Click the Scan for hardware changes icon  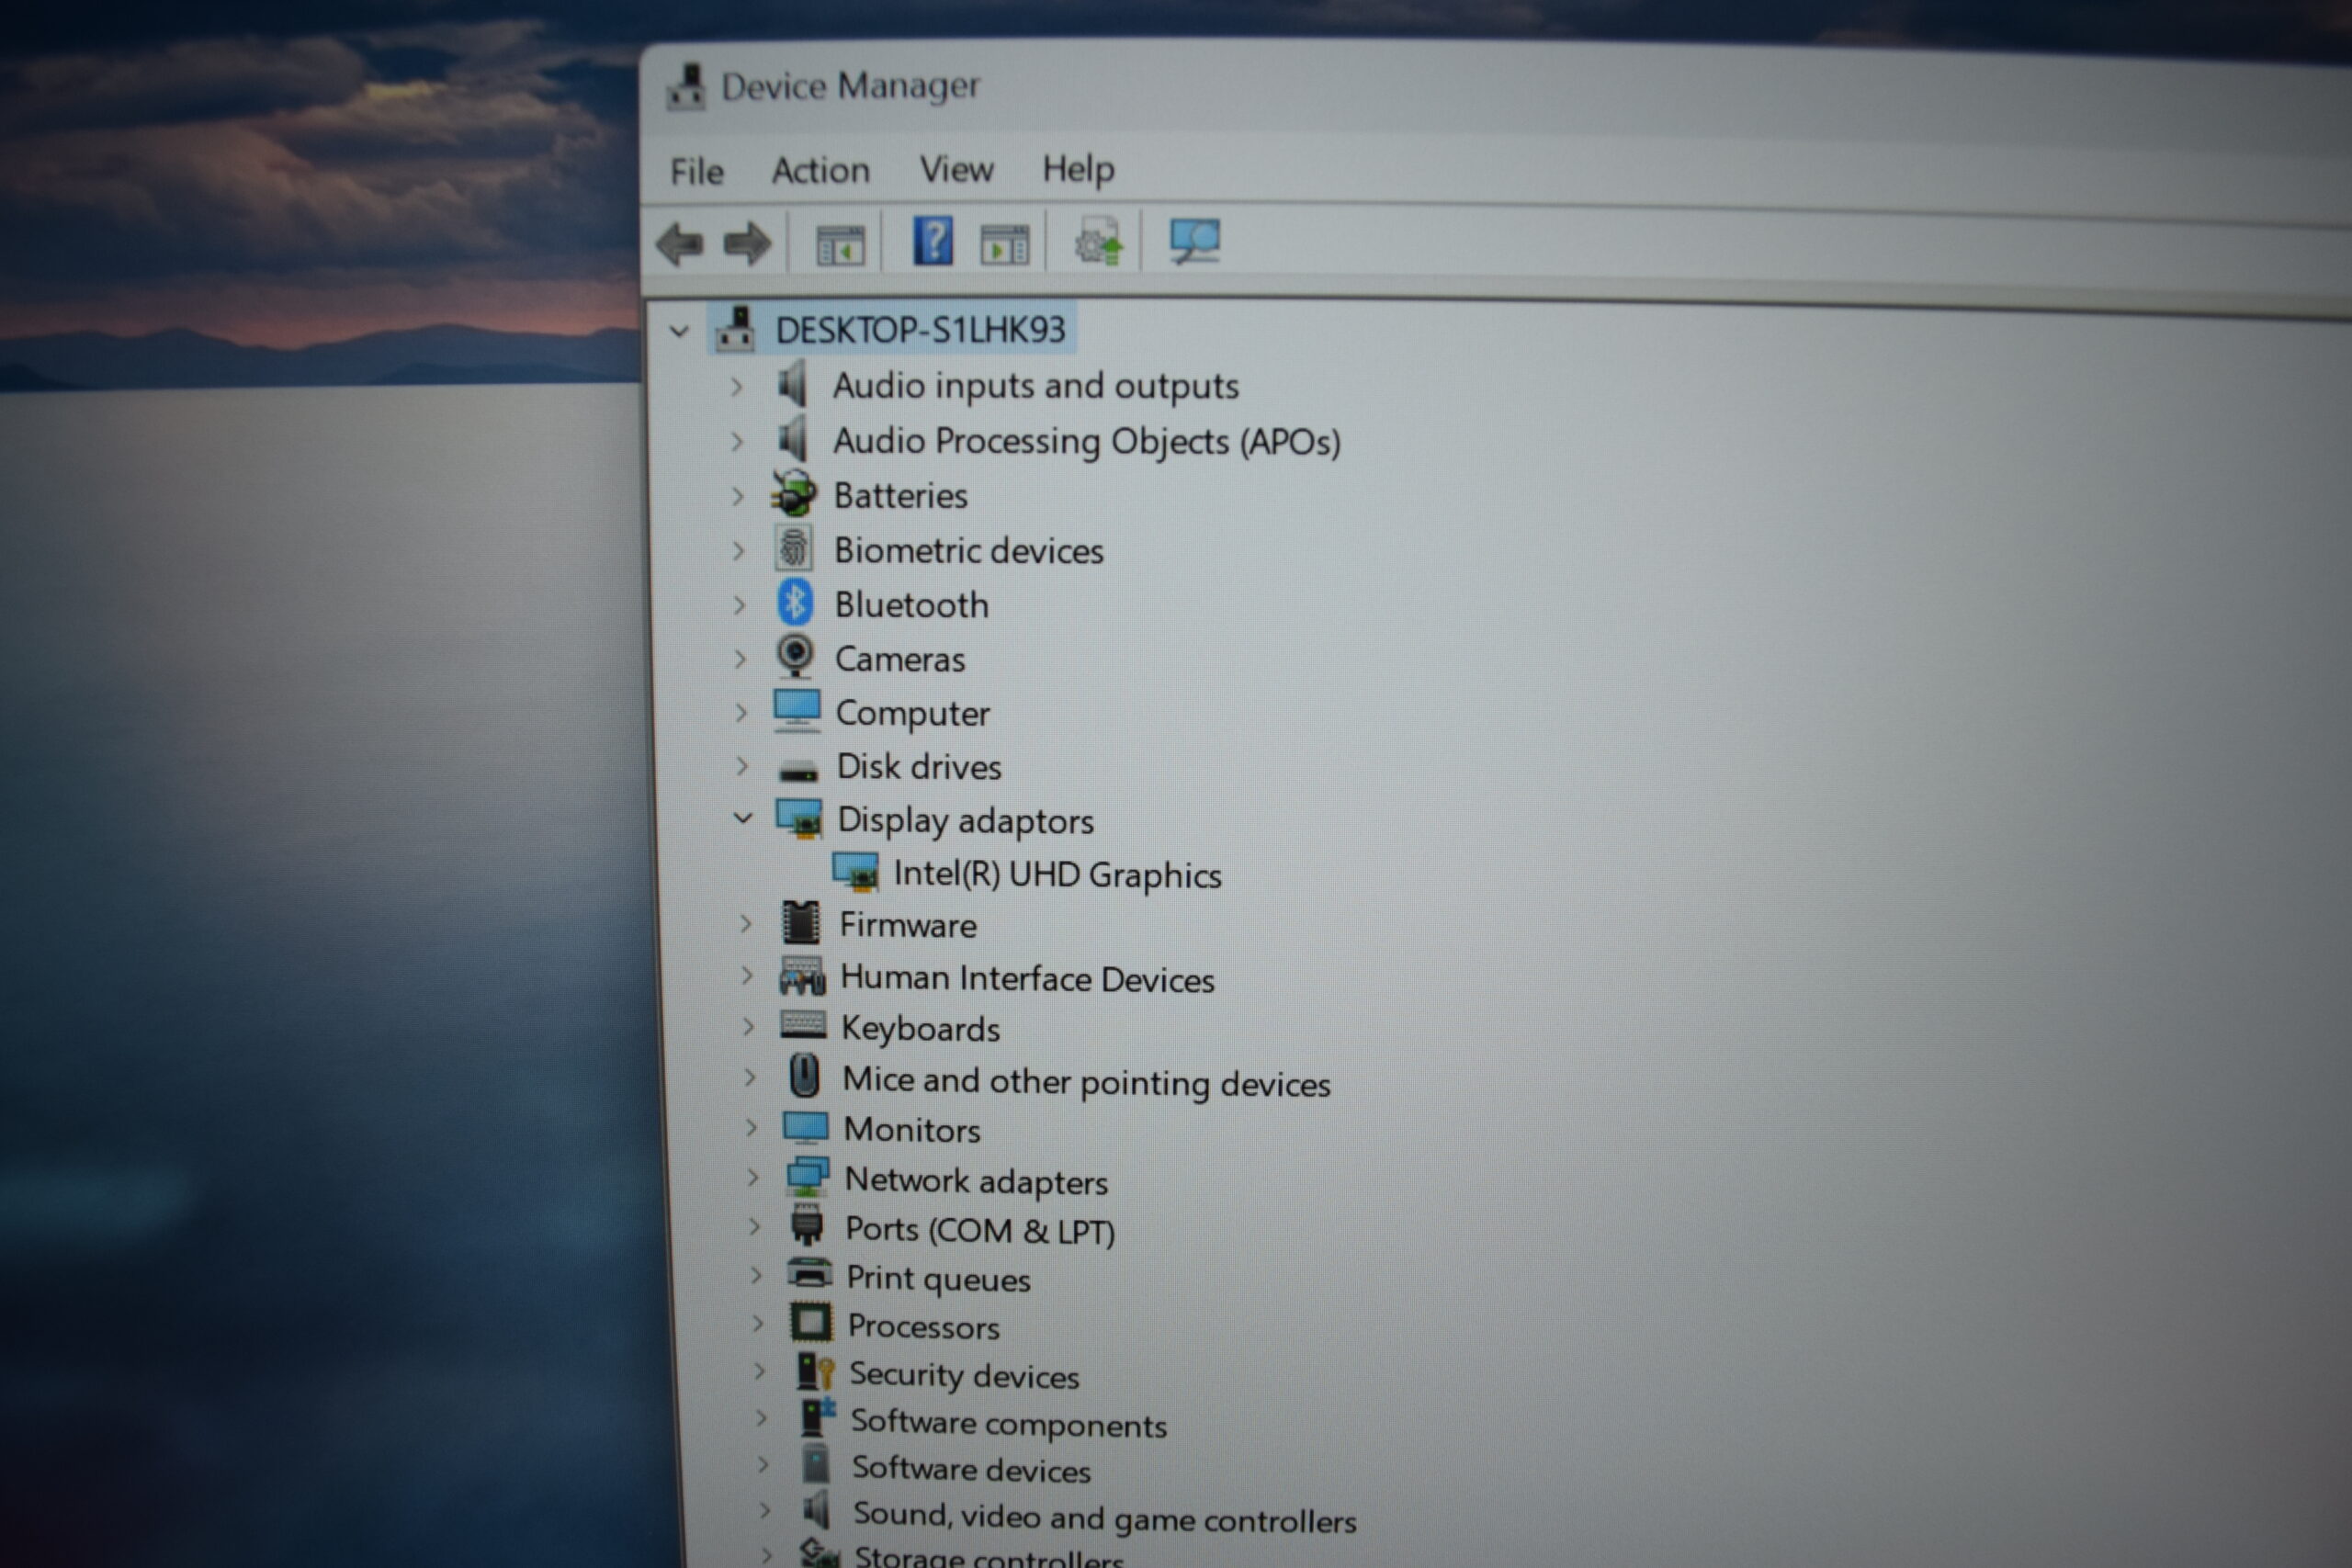click(x=1194, y=241)
